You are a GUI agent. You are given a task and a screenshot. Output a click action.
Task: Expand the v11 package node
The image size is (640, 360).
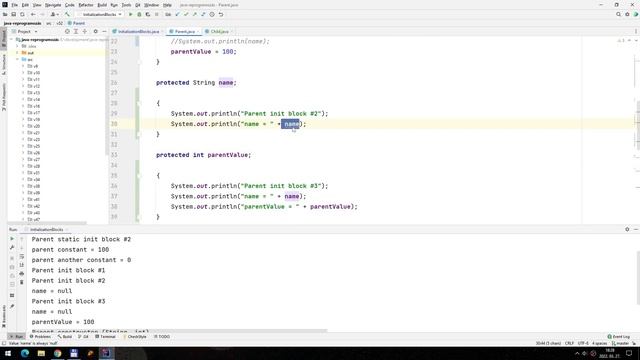coord(23,80)
